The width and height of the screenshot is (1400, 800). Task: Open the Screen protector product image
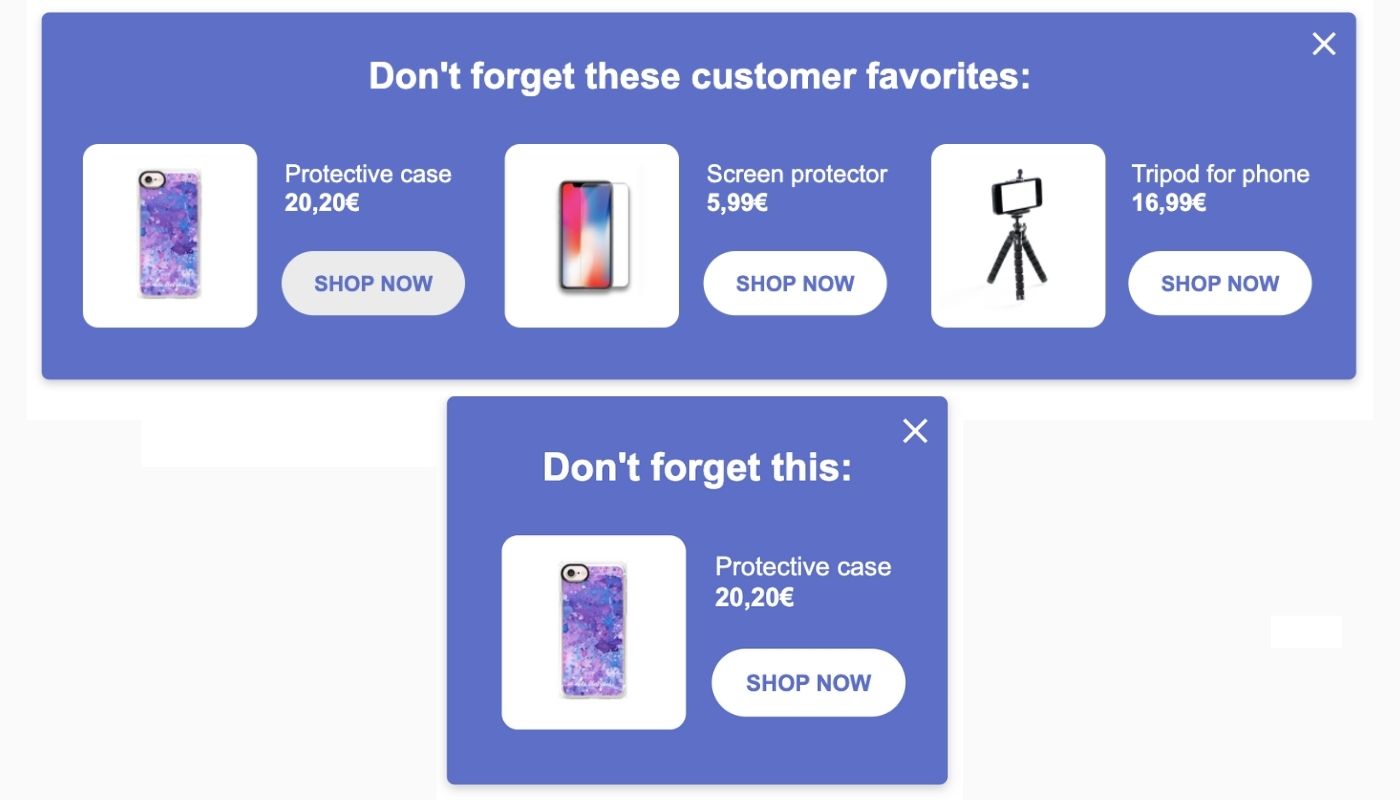tap(592, 234)
